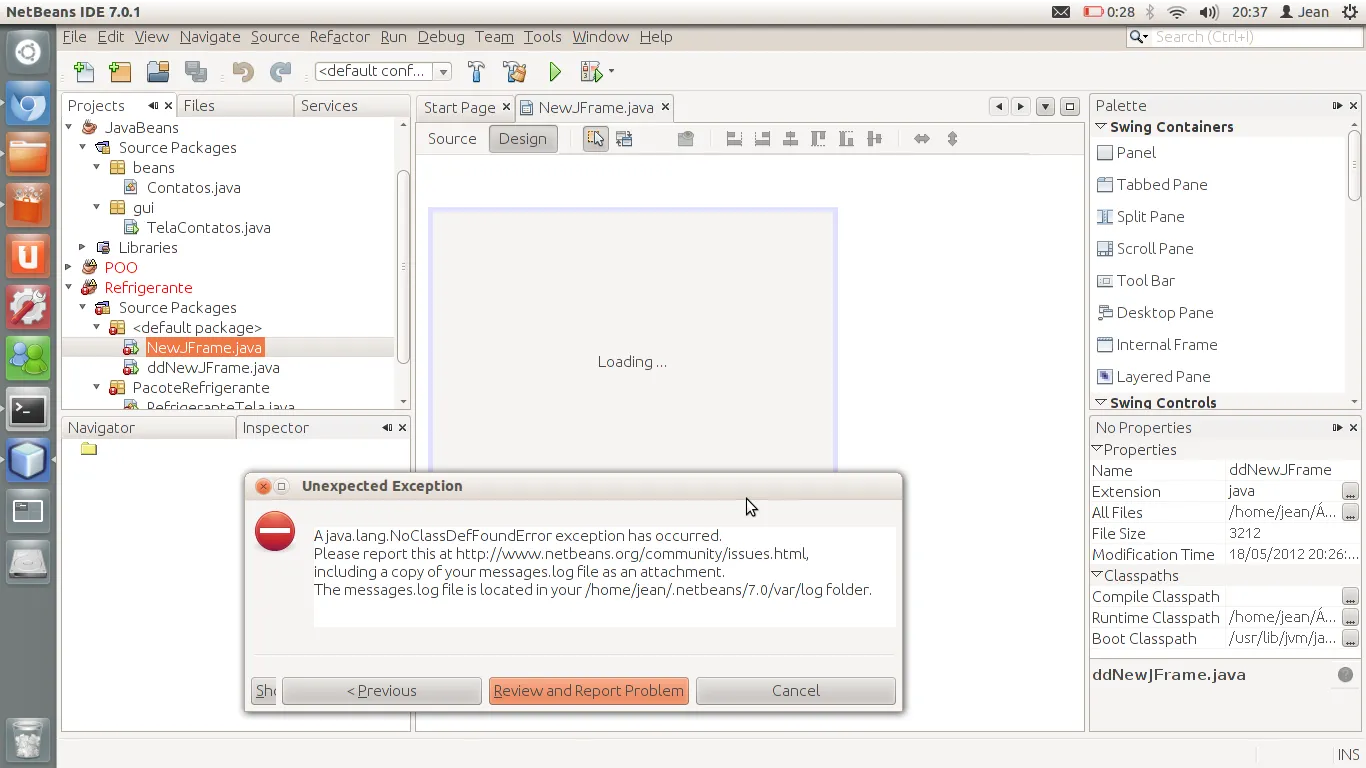Open the Terminal from the launcher
The width and height of the screenshot is (1366, 768).
[28, 410]
